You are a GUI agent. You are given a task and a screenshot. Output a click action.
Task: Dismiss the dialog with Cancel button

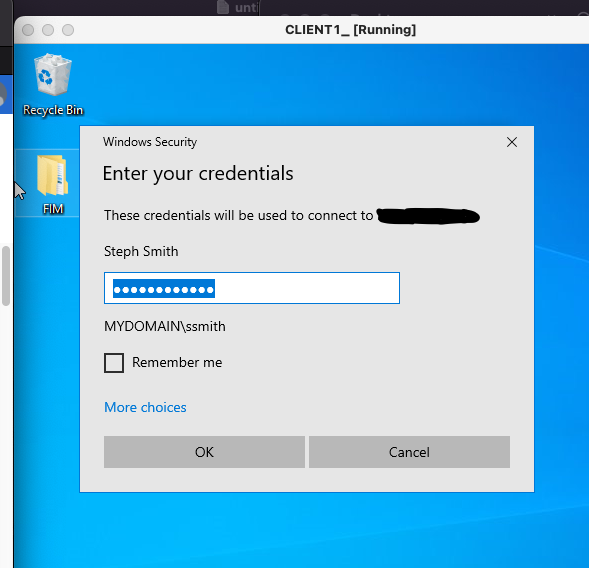point(409,452)
